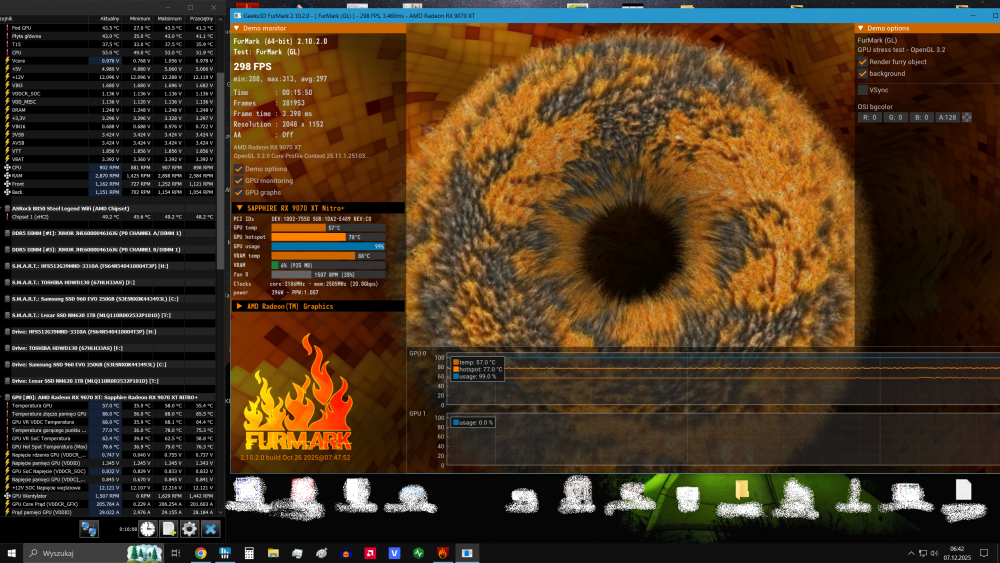This screenshot has height=563, width=1000.
Task: Uncheck Render furry object
Action: point(863,62)
